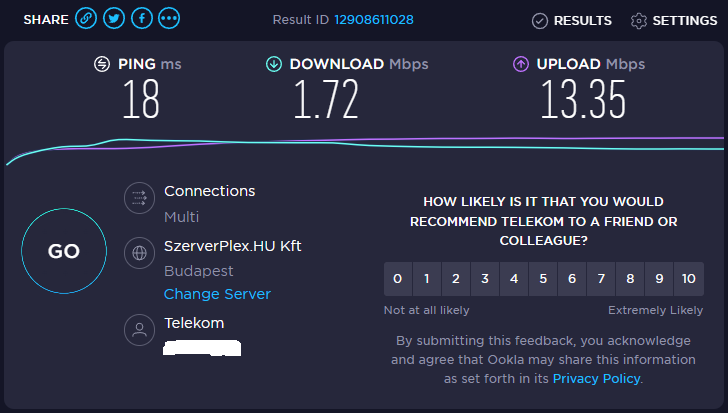The image size is (728, 413).
Task: Share result on Facebook
Action: point(142,19)
